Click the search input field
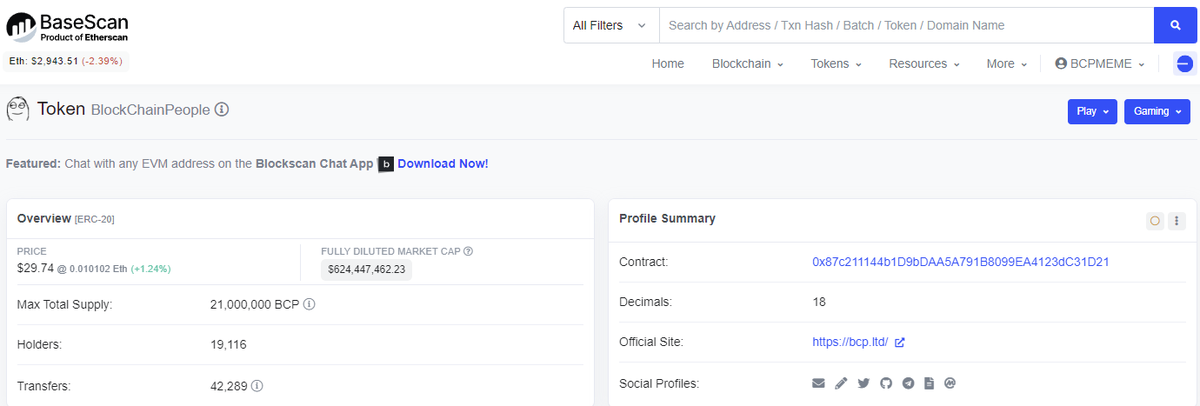This screenshot has width=1200, height=406. 906,25
